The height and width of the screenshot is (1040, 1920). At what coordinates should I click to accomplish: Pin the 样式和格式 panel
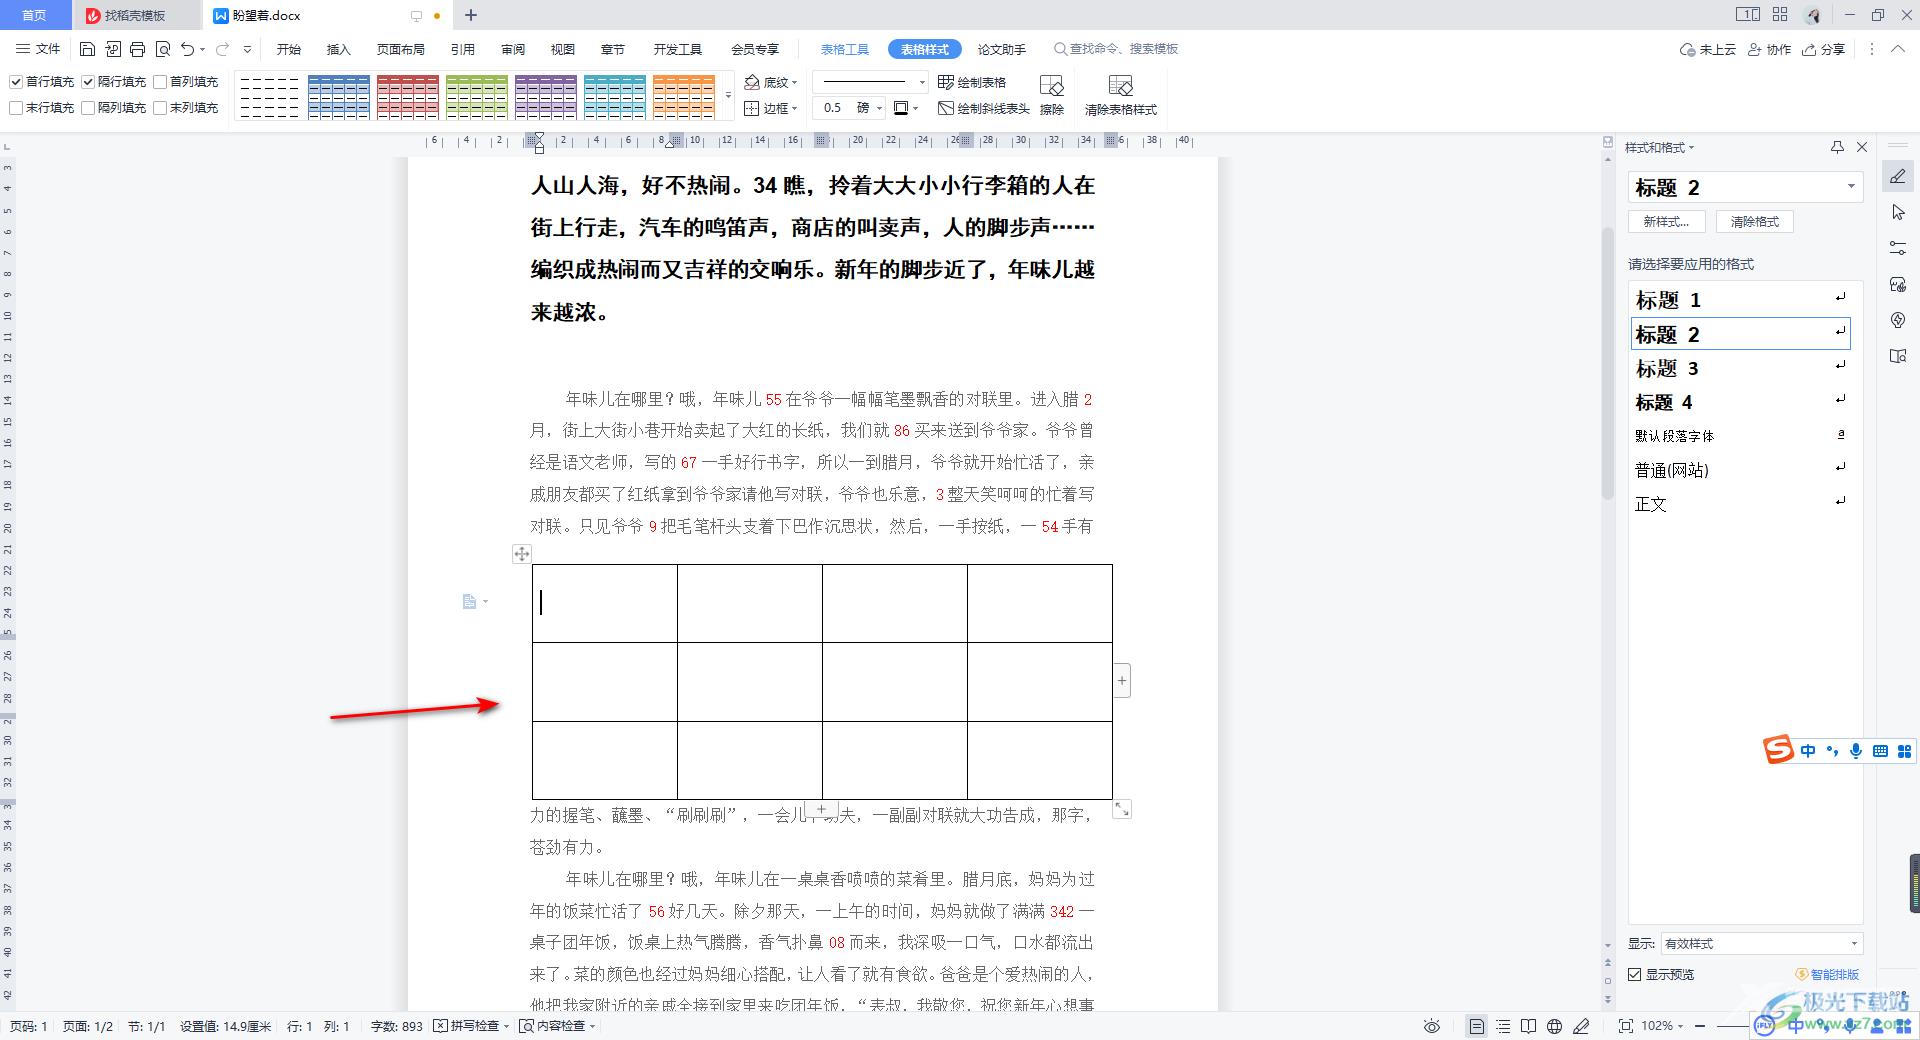click(1837, 147)
